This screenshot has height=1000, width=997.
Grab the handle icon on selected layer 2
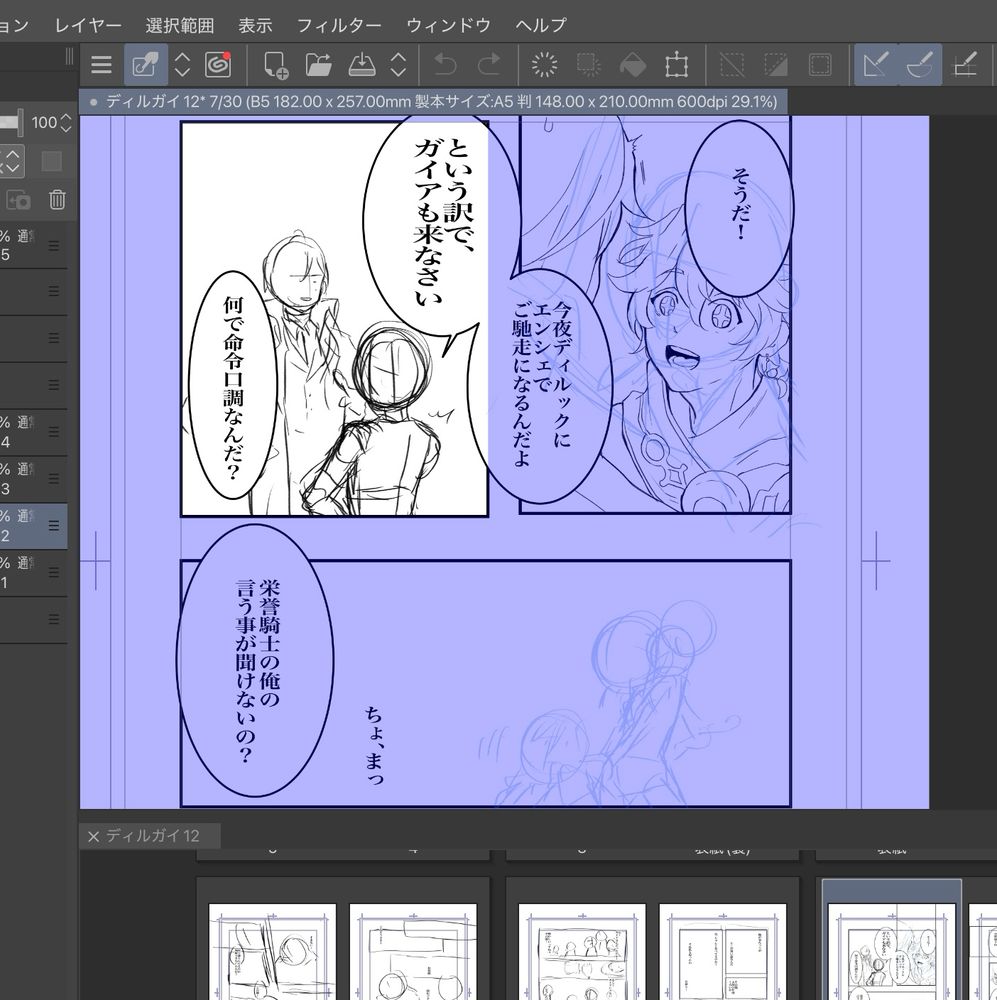(x=54, y=526)
